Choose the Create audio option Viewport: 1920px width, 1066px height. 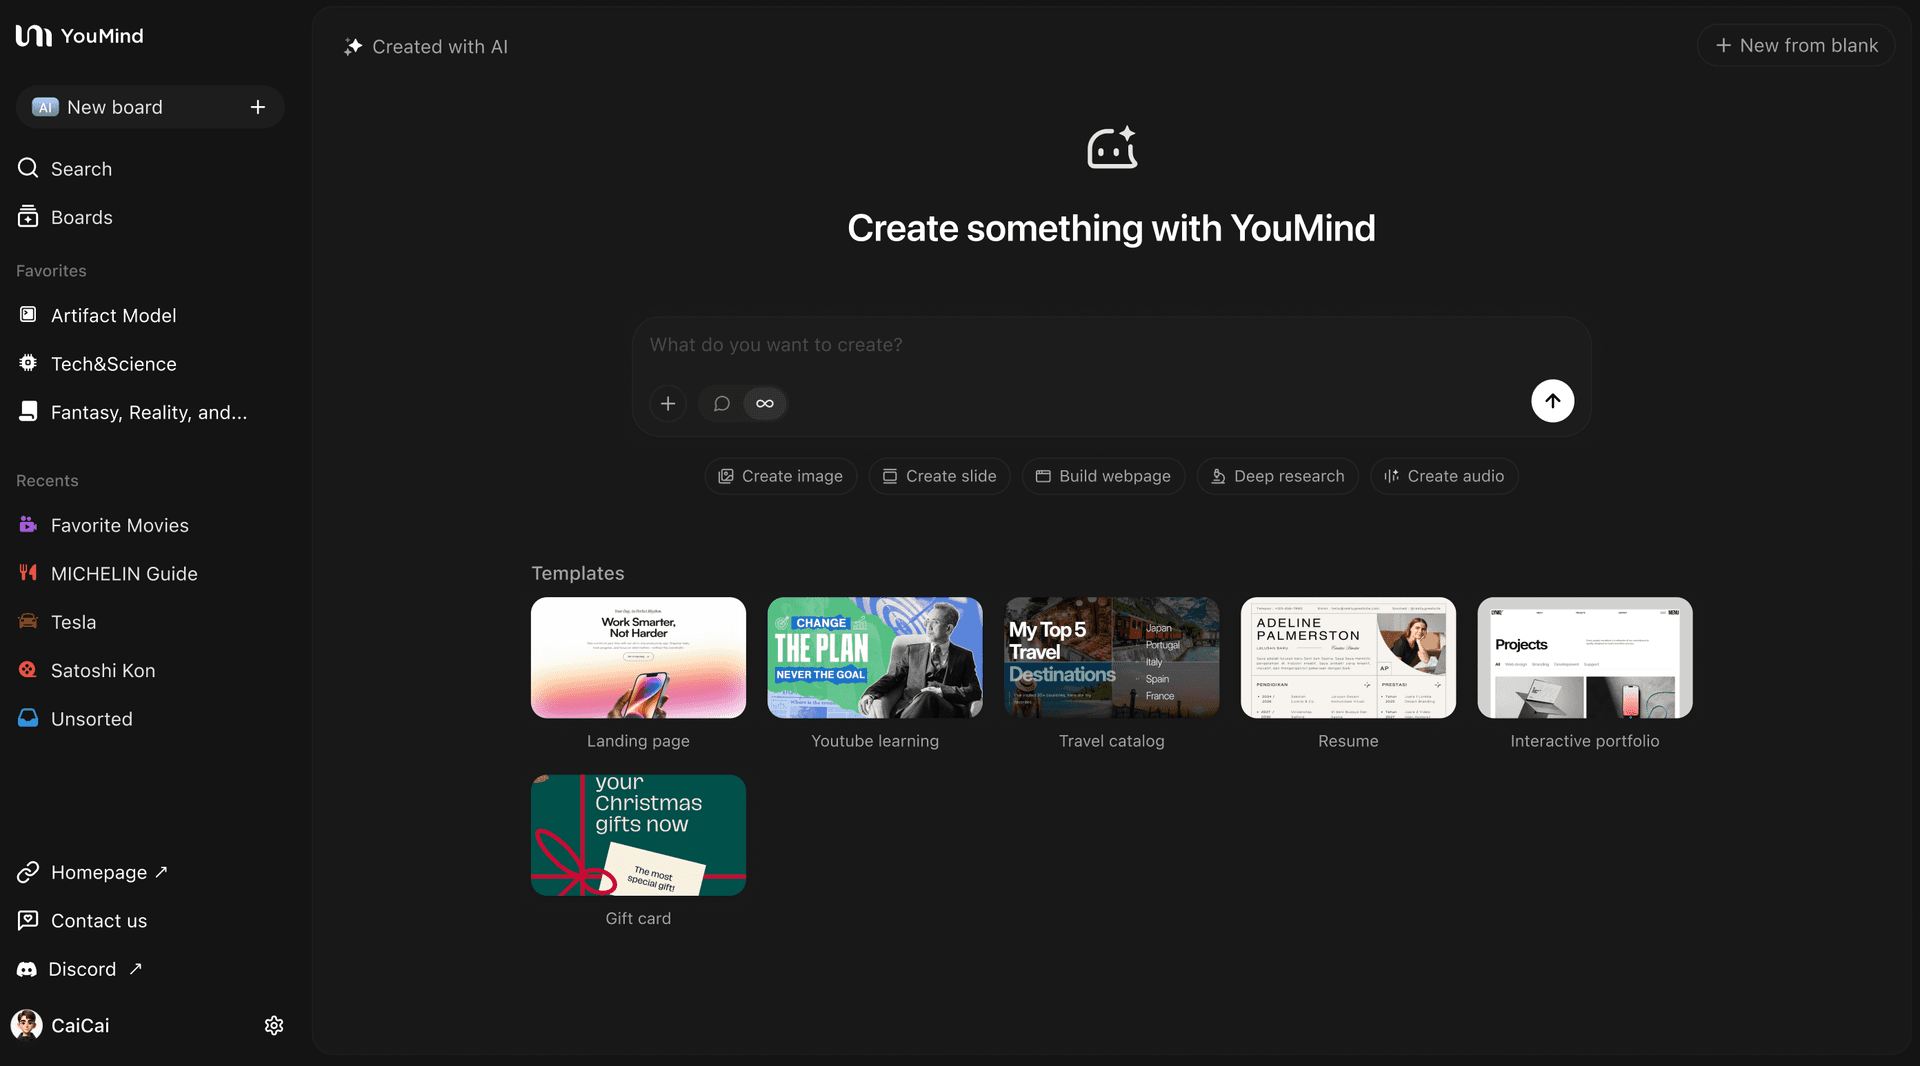pos(1443,477)
